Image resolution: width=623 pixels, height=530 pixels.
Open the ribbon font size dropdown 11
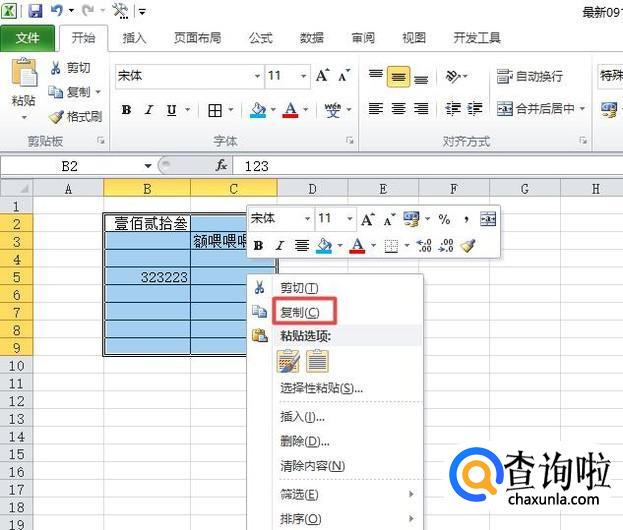tap(303, 76)
